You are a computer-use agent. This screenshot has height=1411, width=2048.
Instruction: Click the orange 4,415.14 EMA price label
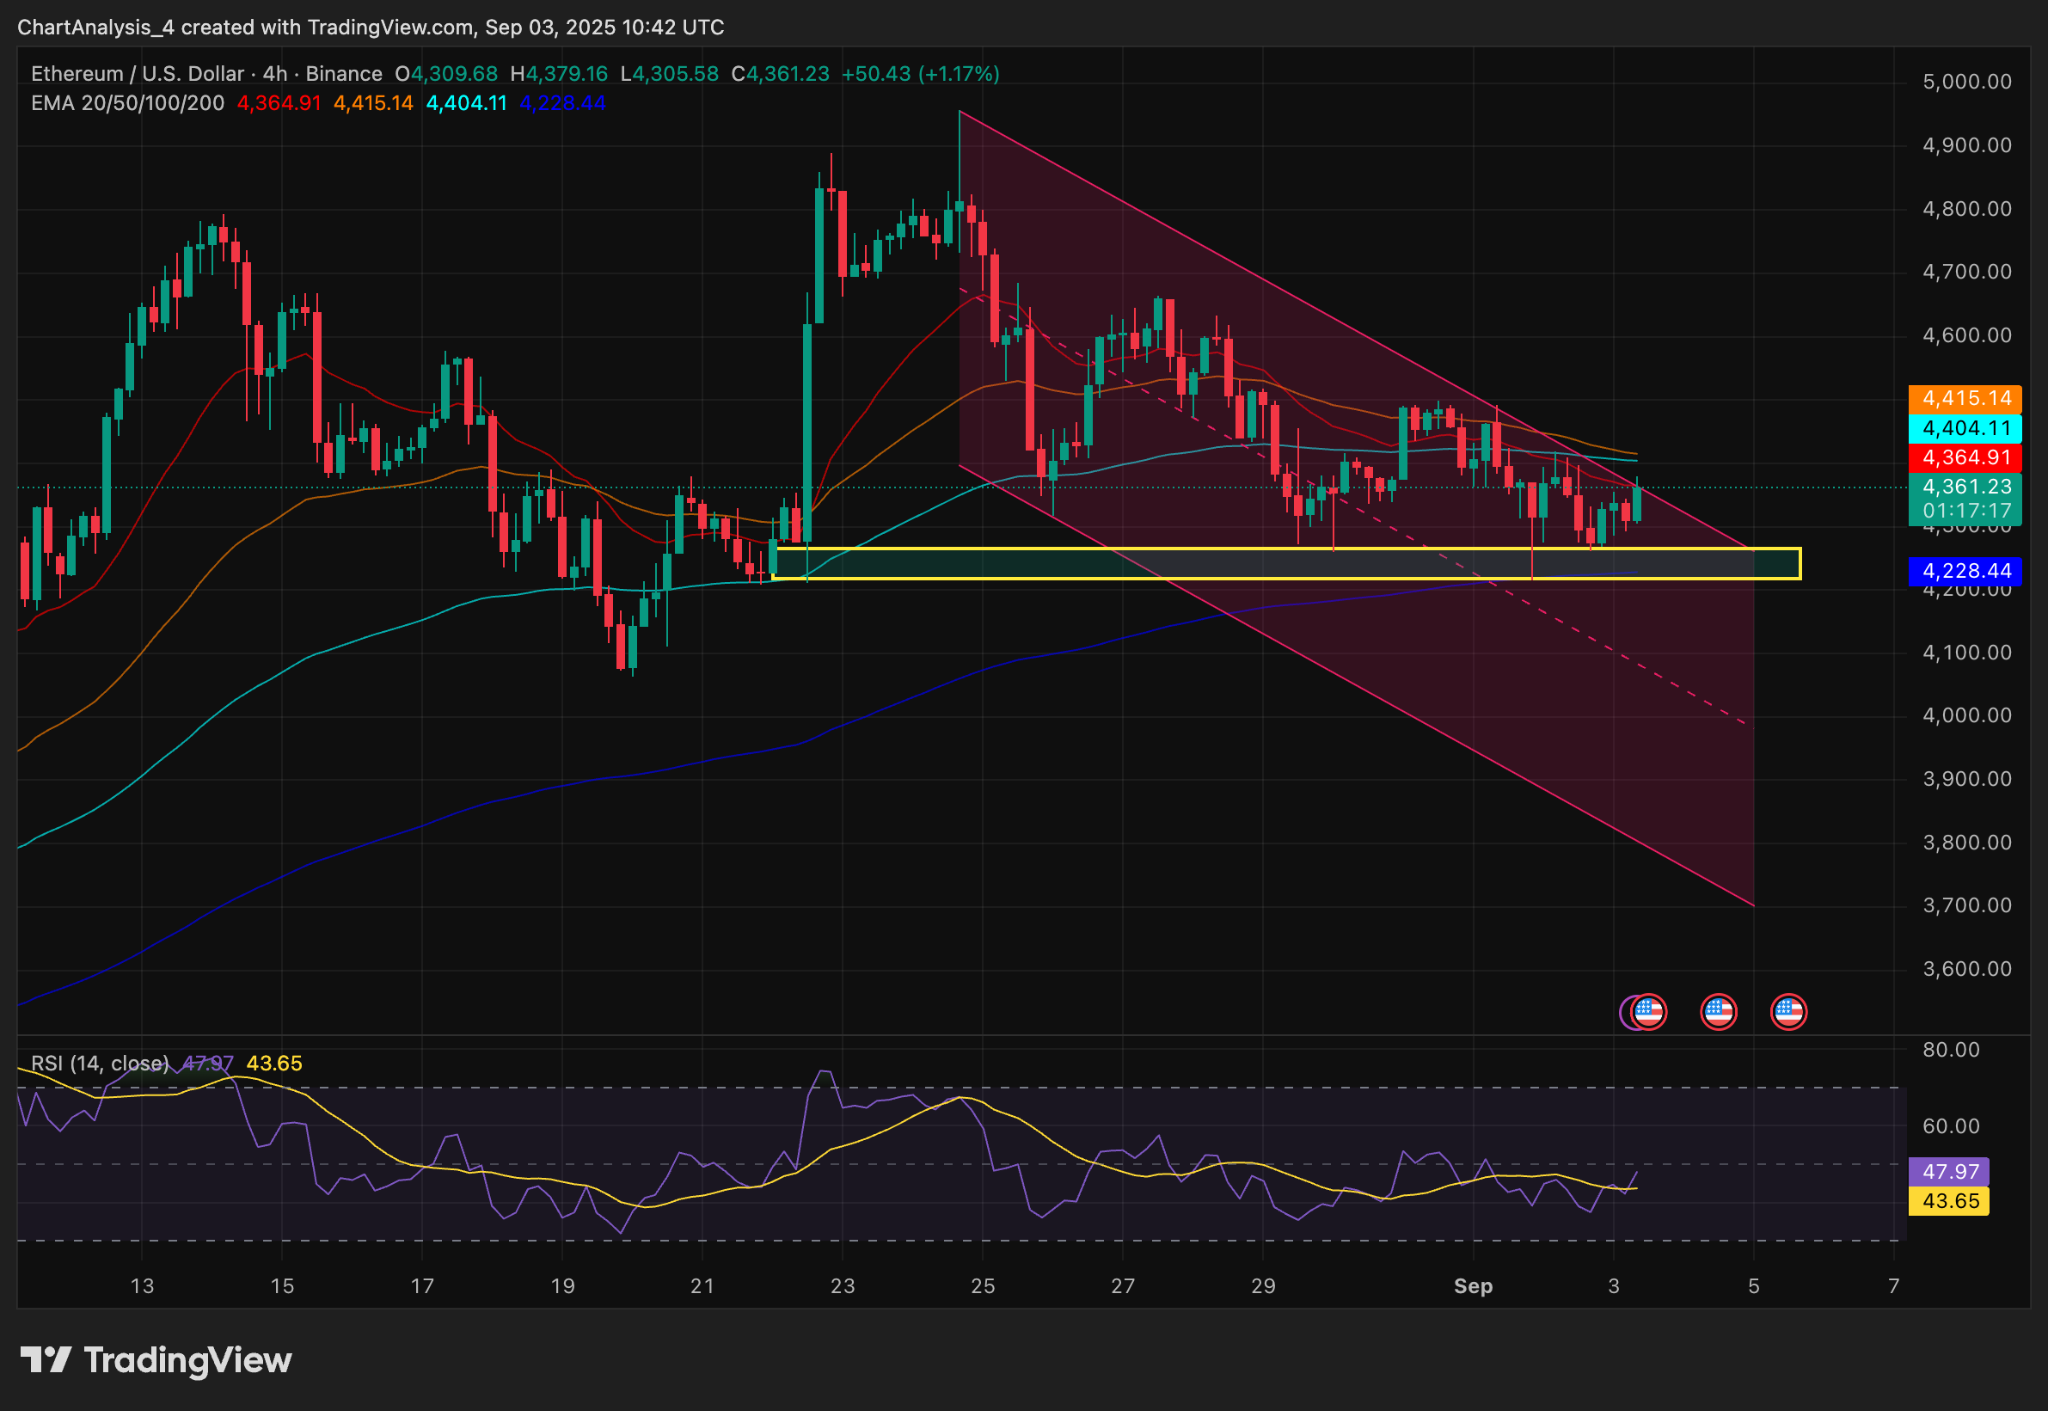(1965, 399)
